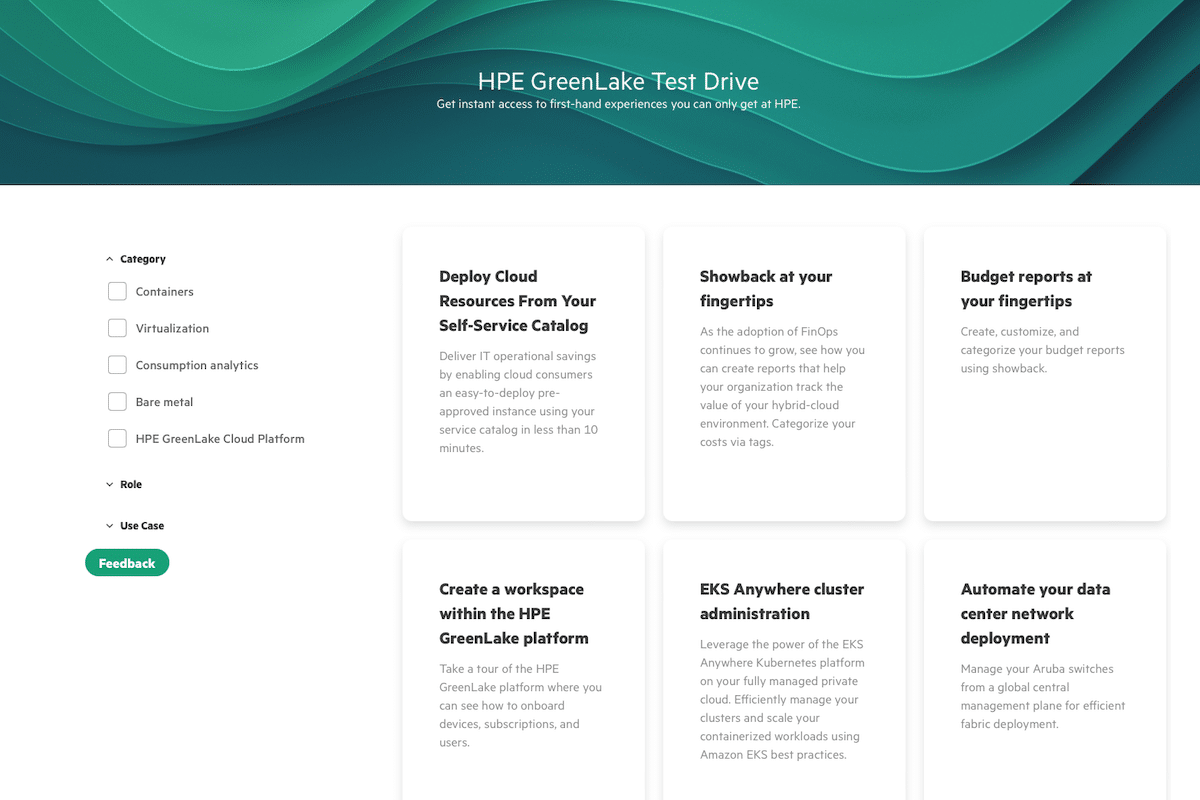This screenshot has width=1200, height=800.
Task: Click the Bare metal label text
Action: pyautogui.click(x=164, y=402)
